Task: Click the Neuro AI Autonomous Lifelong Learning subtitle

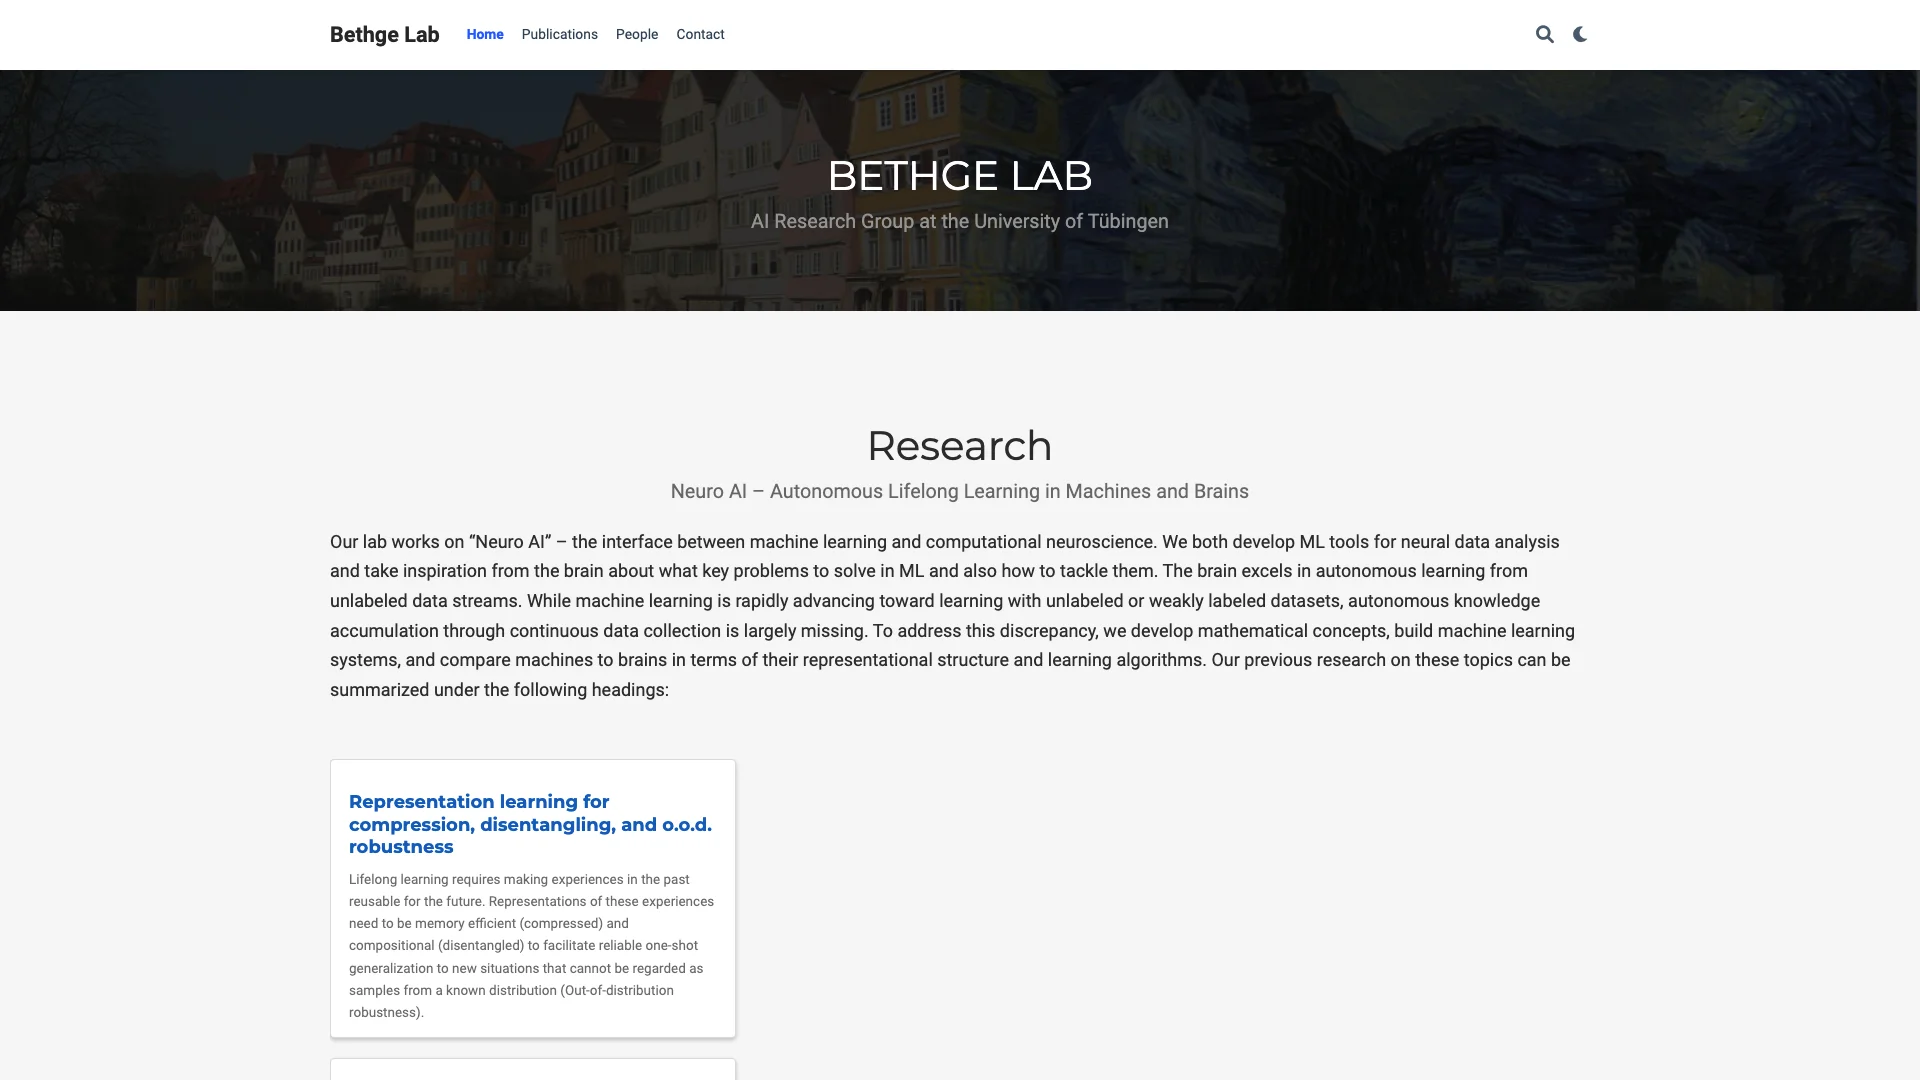Action: [x=960, y=491]
